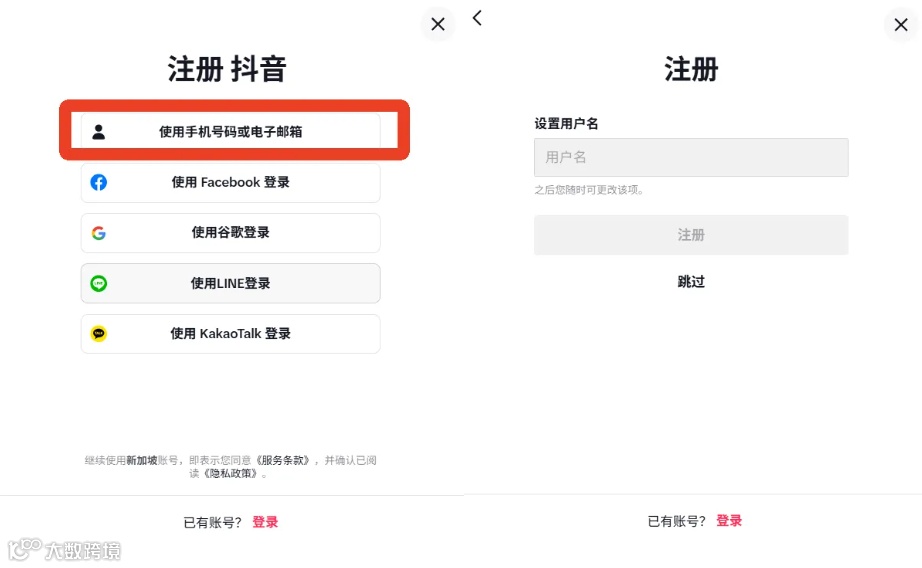Image resolution: width=922 pixels, height=568 pixels.
Task: Click 登录 link under the signup options list
Action: pyautogui.click(x=265, y=522)
